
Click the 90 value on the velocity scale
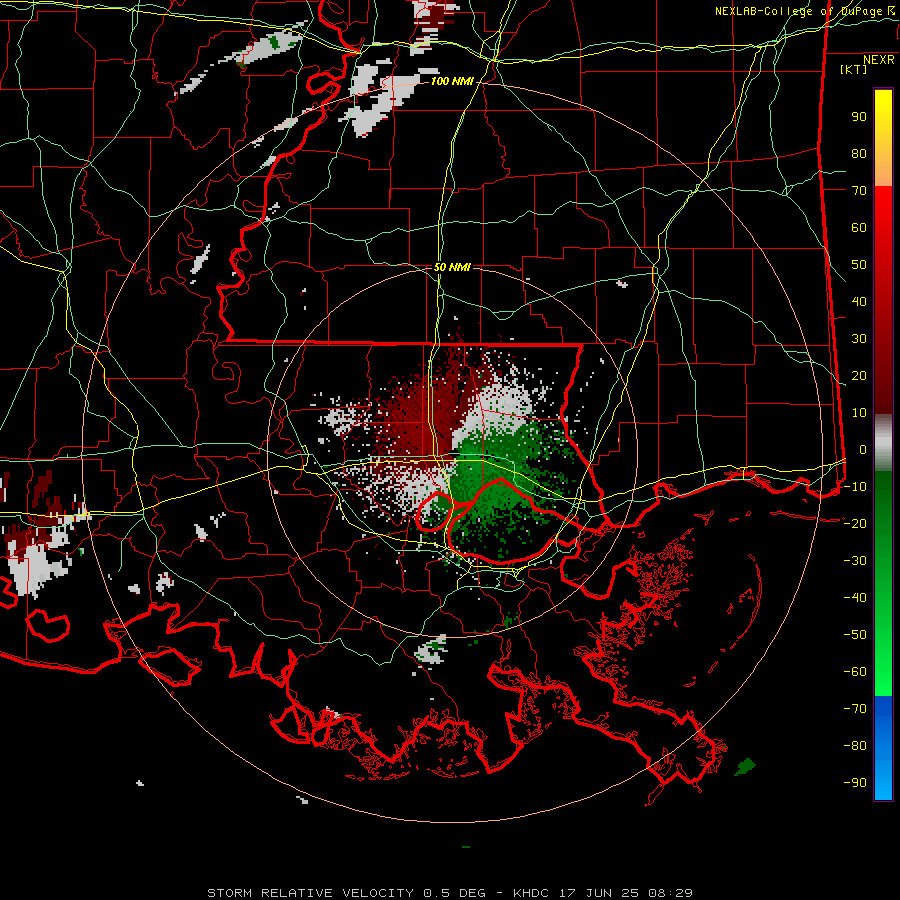[859, 117]
